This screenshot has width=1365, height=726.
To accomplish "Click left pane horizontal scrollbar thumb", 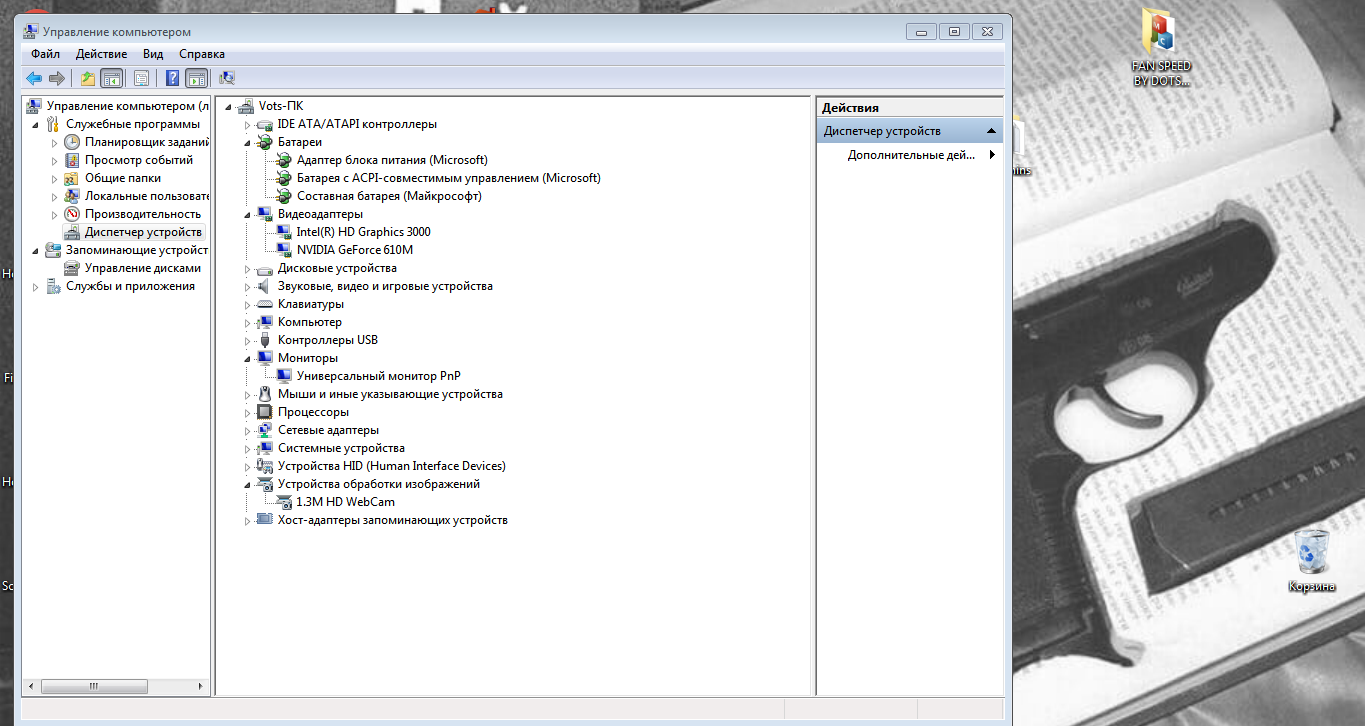I will (x=93, y=687).
